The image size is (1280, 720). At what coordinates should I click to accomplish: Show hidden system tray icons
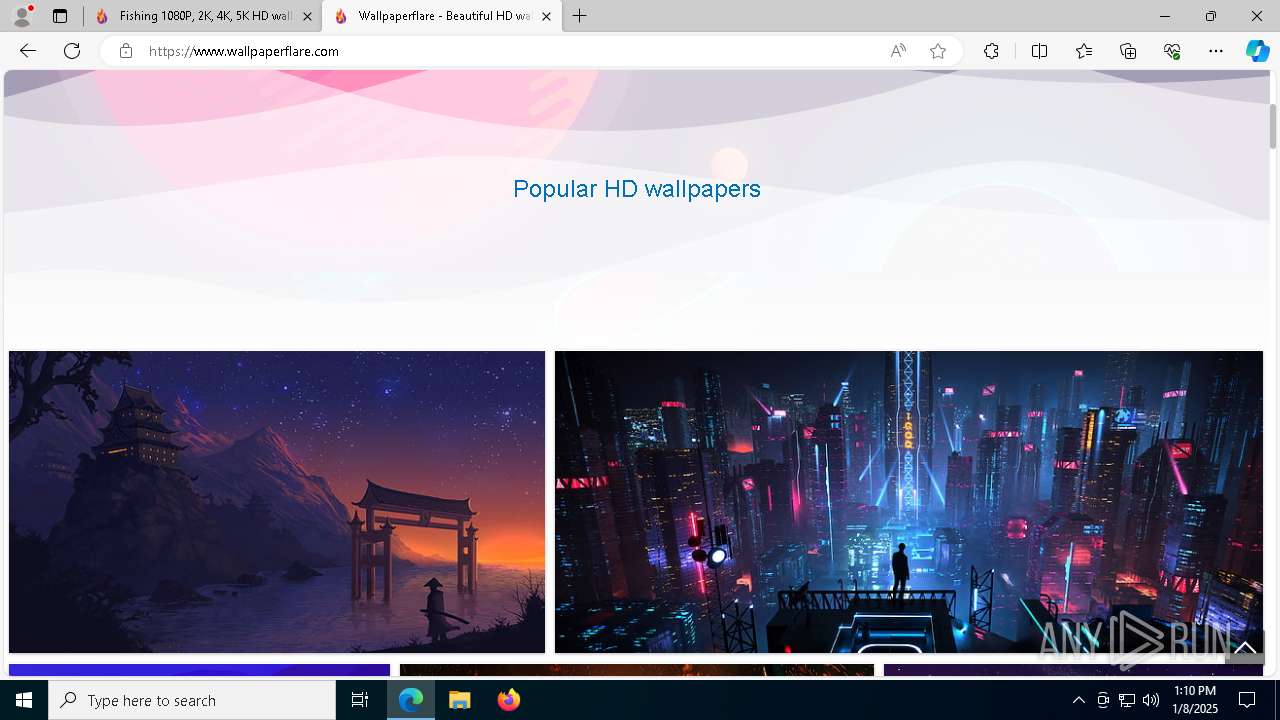coord(1078,700)
